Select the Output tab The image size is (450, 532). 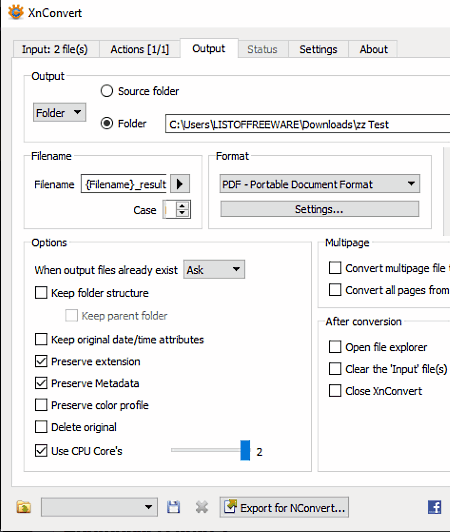pyautogui.click(x=209, y=48)
